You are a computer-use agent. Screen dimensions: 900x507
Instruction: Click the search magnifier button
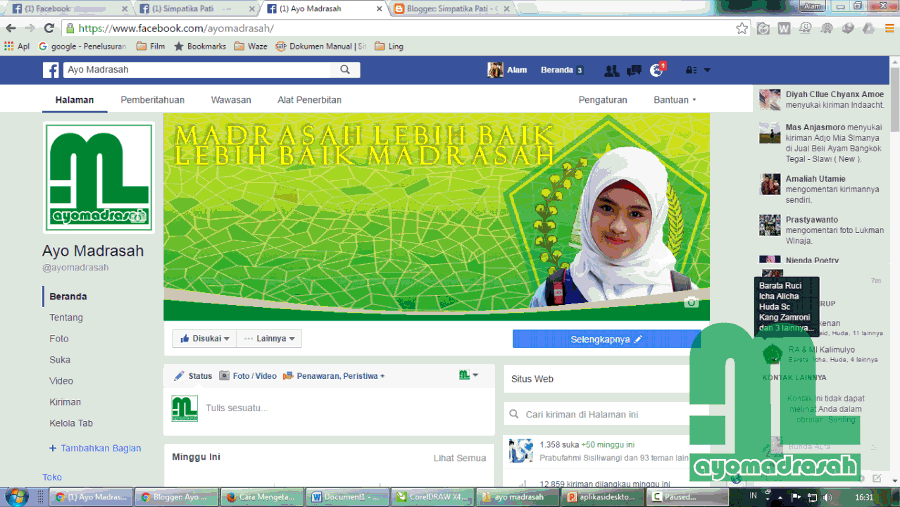pyautogui.click(x=345, y=69)
